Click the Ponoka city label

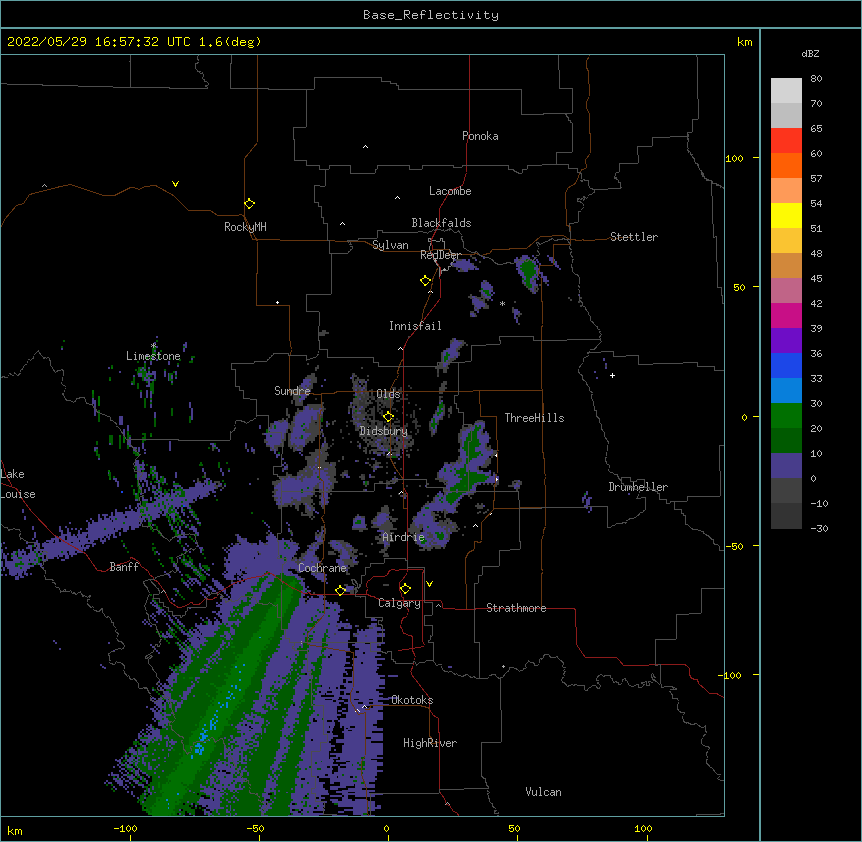[480, 136]
